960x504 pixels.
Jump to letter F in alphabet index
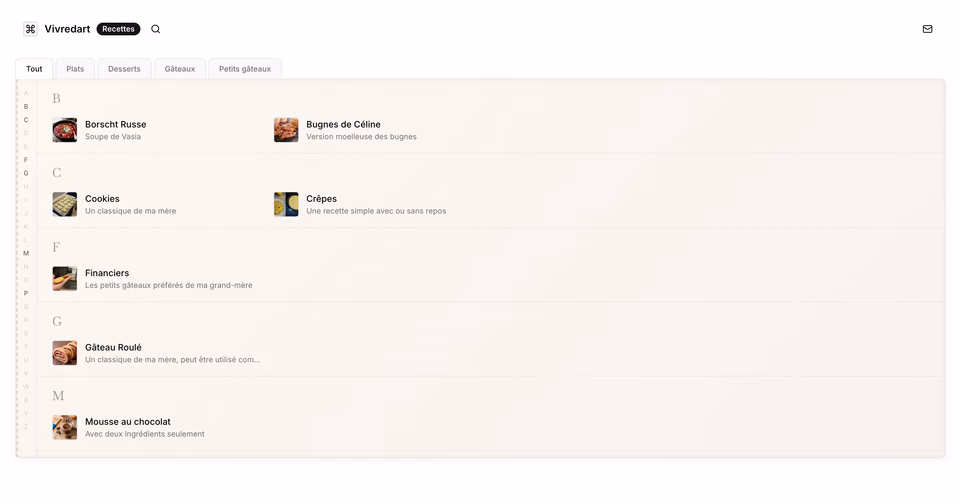click(x=26, y=160)
